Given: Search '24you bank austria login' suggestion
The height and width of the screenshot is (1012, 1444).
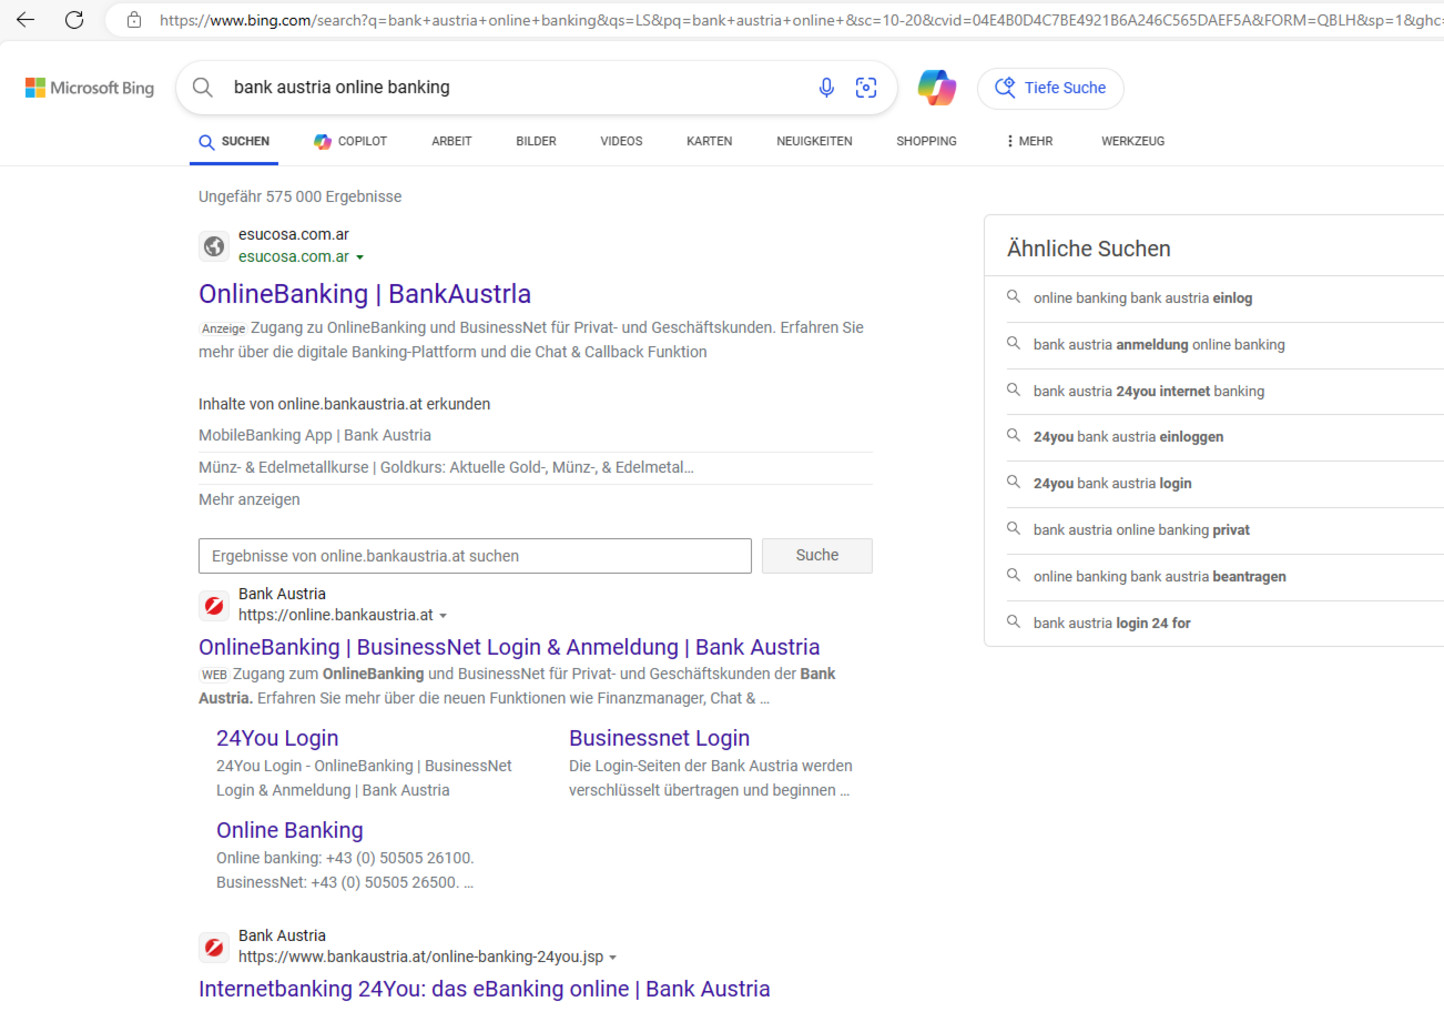Looking at the screenshot, I should (1112, 483).
